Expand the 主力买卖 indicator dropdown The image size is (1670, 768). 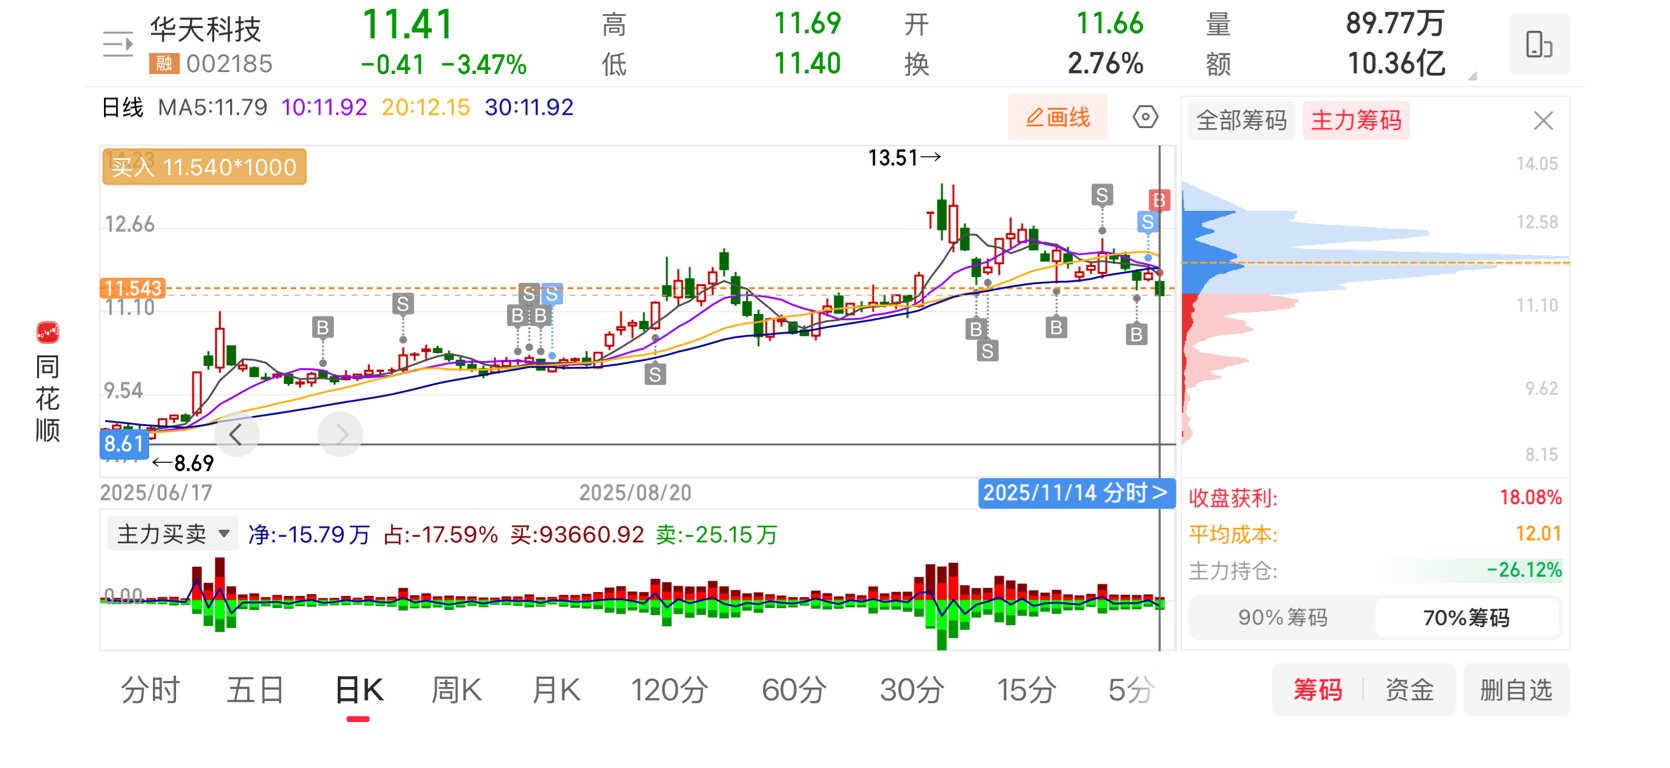click(x=172, y=534)
